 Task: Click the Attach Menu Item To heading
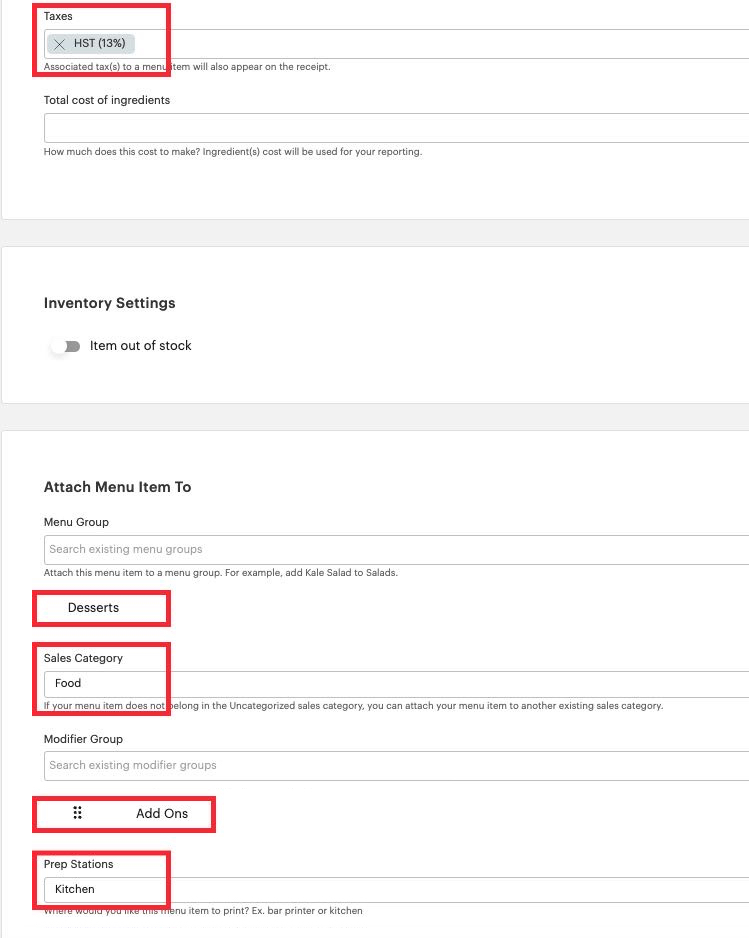[117, 487]
